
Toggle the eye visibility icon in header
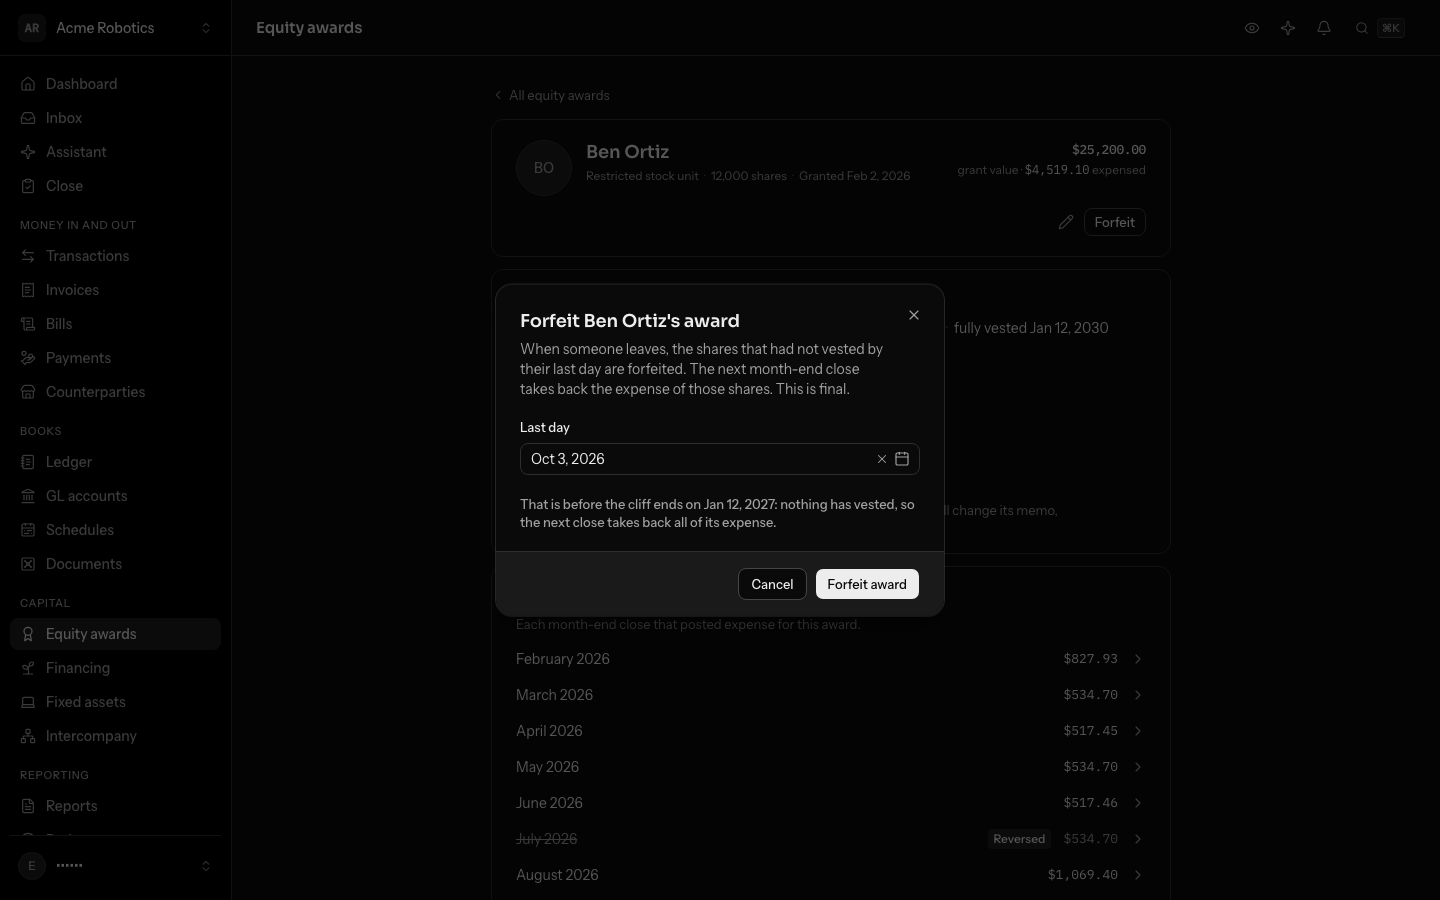pos(1252,28)
